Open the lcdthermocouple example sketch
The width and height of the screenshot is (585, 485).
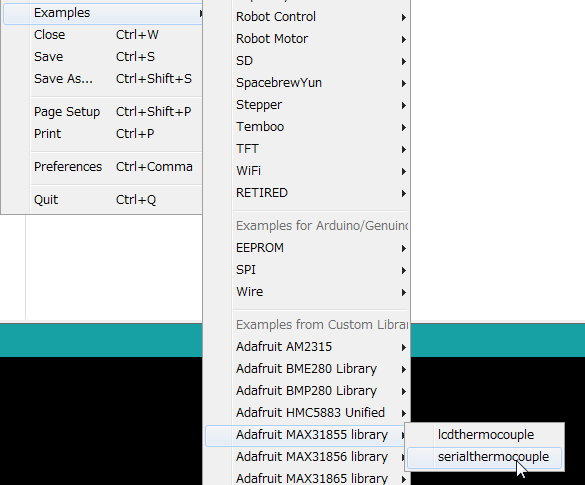click(x=485, y=435)
